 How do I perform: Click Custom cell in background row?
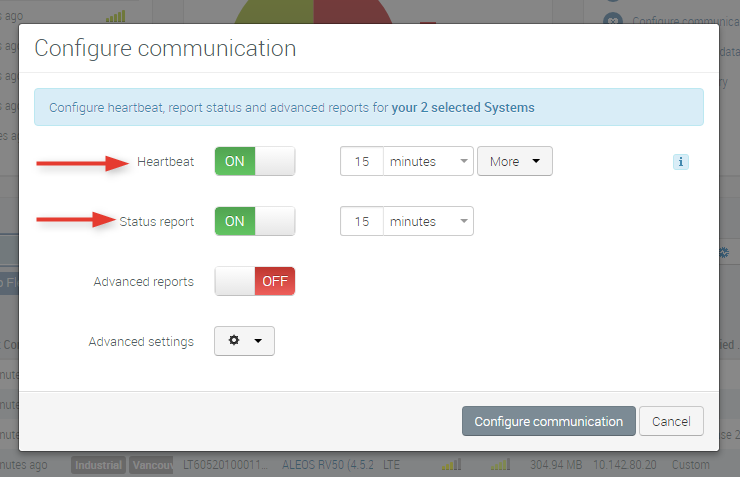tap(690, 465)
